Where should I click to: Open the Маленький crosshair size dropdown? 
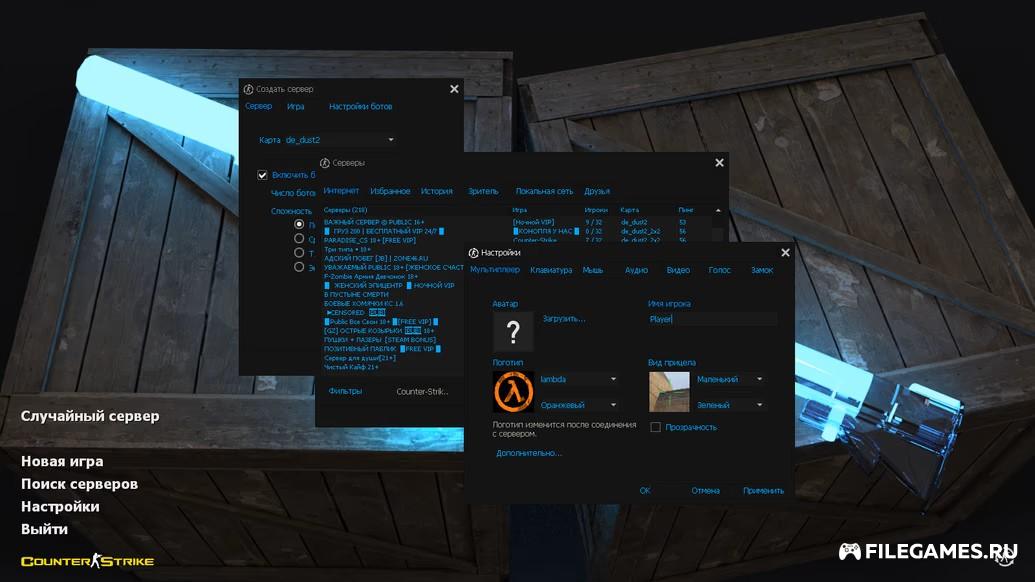coord(730,379)
